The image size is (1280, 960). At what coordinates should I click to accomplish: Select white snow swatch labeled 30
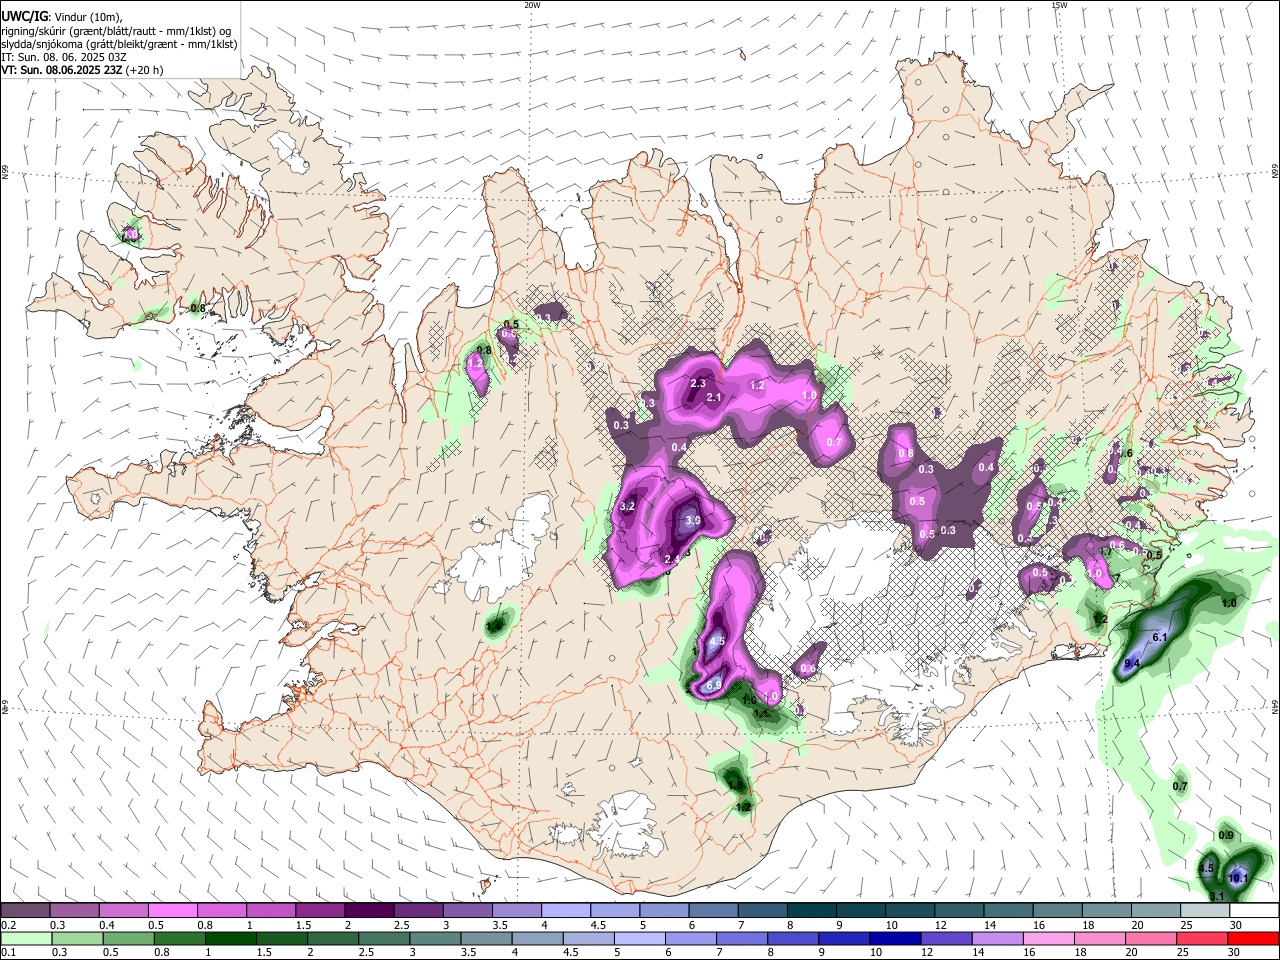click(1254, 911)
